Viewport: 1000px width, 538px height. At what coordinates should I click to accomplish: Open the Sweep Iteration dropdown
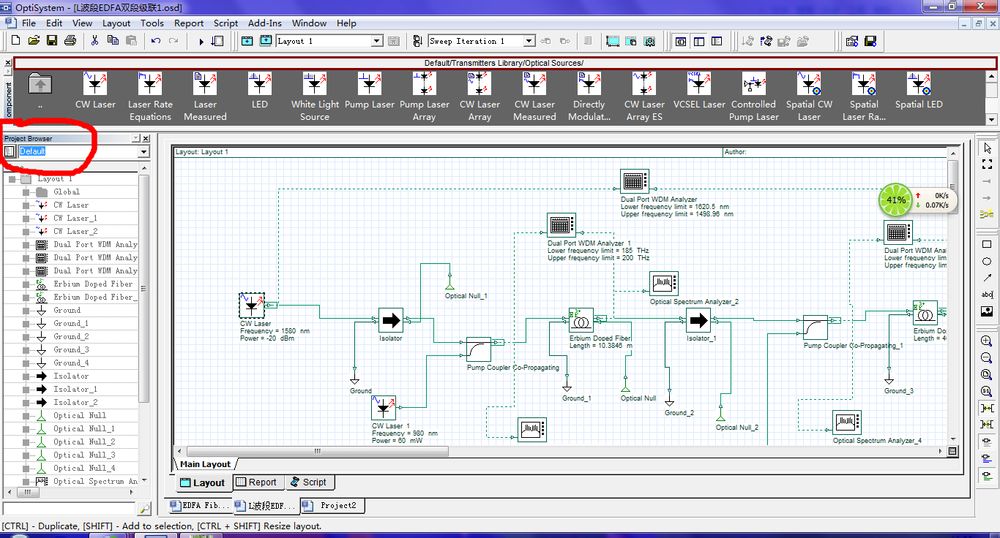click(x=529, y=41)
